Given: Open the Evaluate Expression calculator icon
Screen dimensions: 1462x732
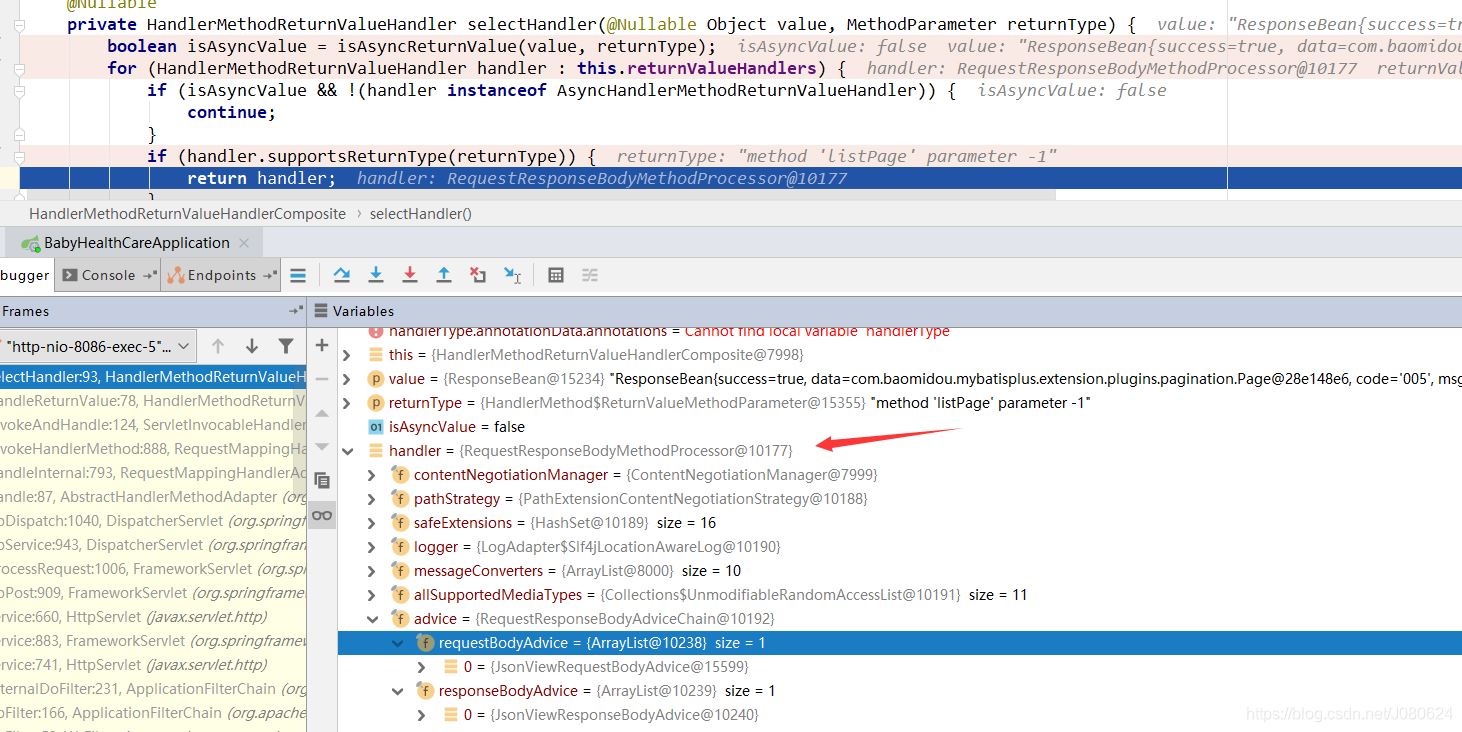Looking at the screenshot, I should click(557, 275).
